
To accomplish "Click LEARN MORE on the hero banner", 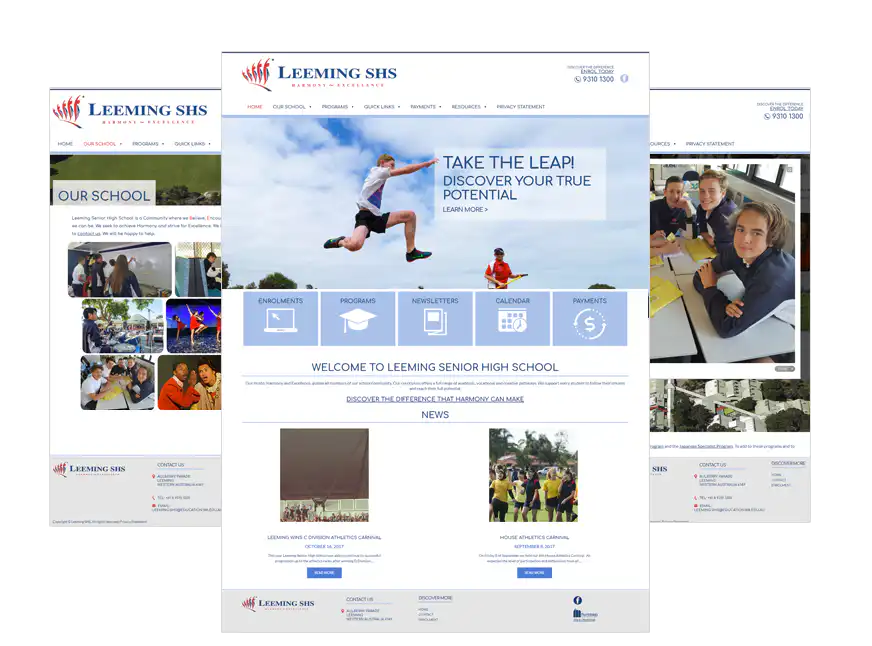I will (x=465, y=210).
